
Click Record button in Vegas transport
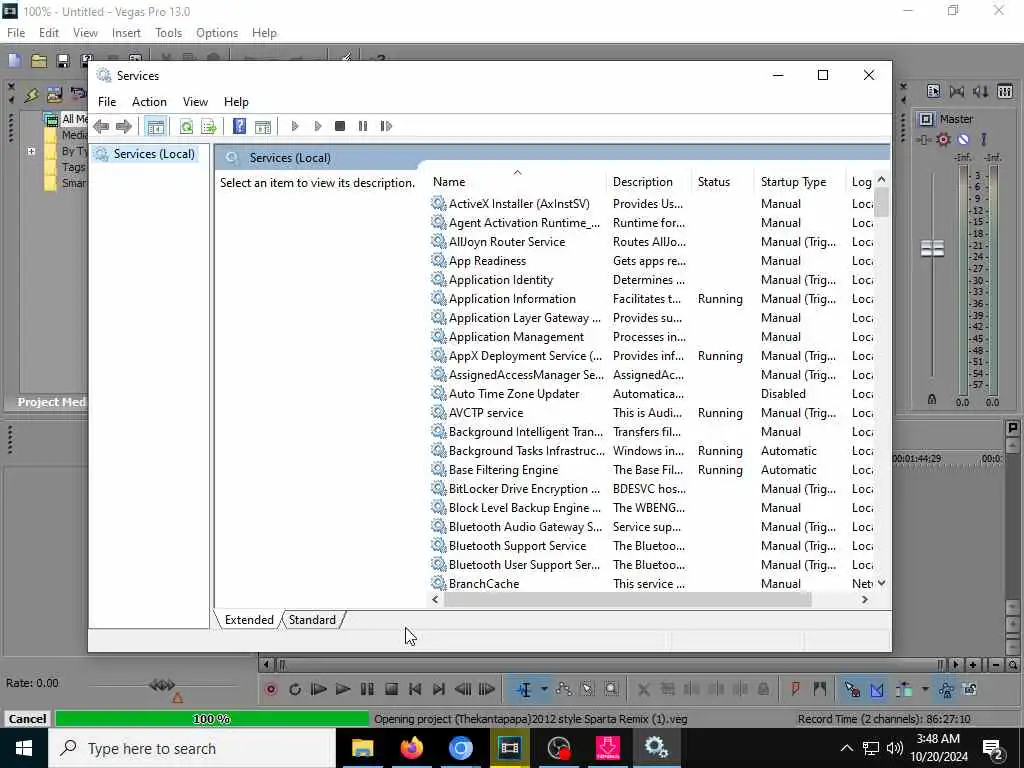pos(271,689)
